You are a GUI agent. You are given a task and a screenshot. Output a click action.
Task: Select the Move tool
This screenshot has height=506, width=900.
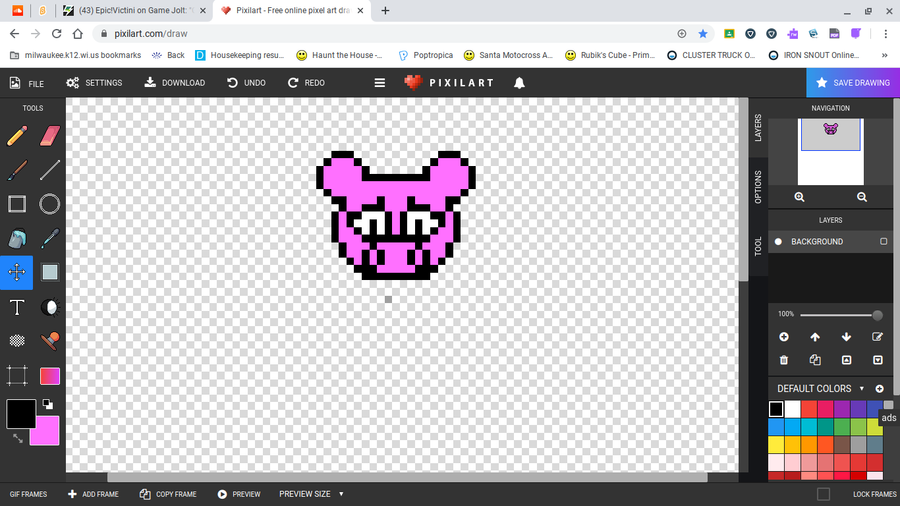point(17,273)
